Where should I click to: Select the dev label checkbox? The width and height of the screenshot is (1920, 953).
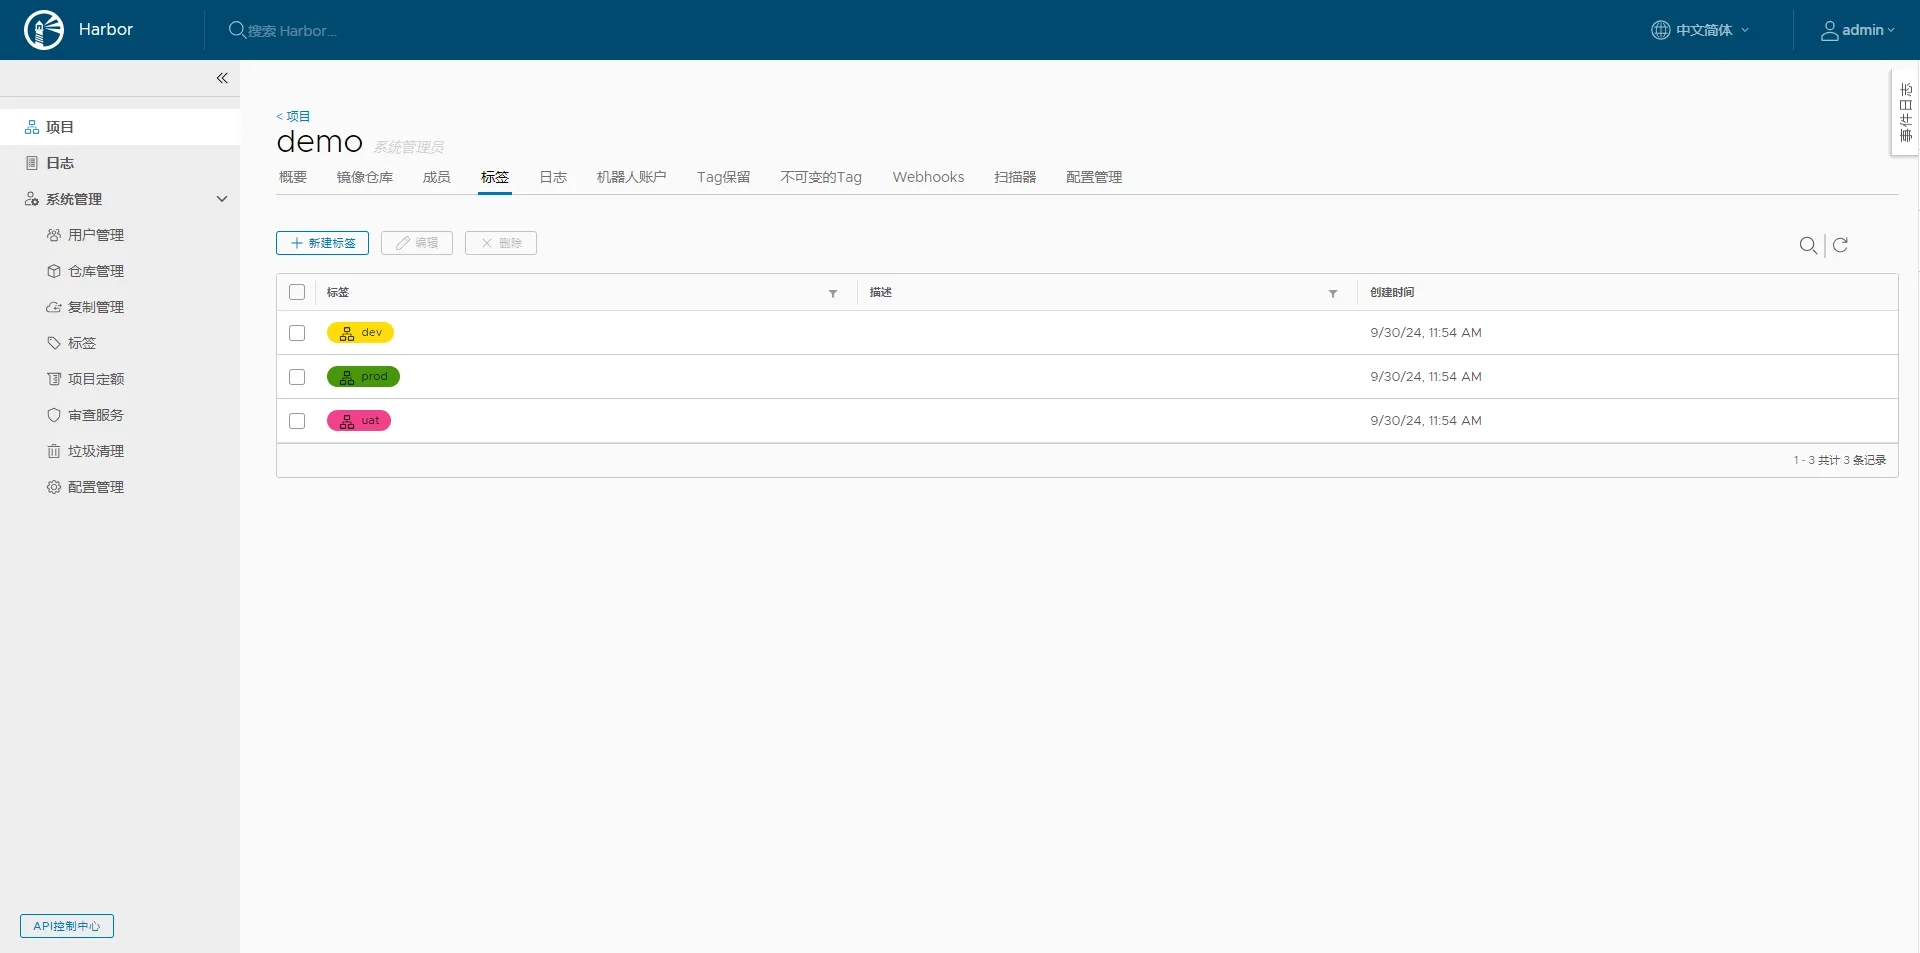pos(297,333)
